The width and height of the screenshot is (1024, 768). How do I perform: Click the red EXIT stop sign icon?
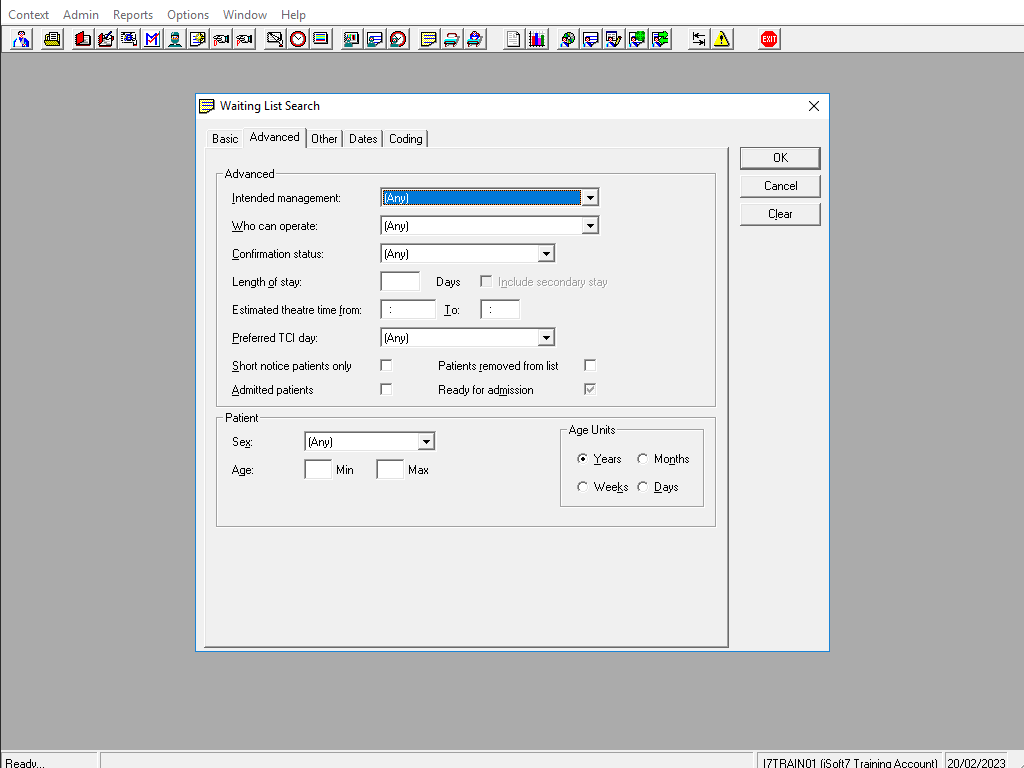(x=769, y=39)
